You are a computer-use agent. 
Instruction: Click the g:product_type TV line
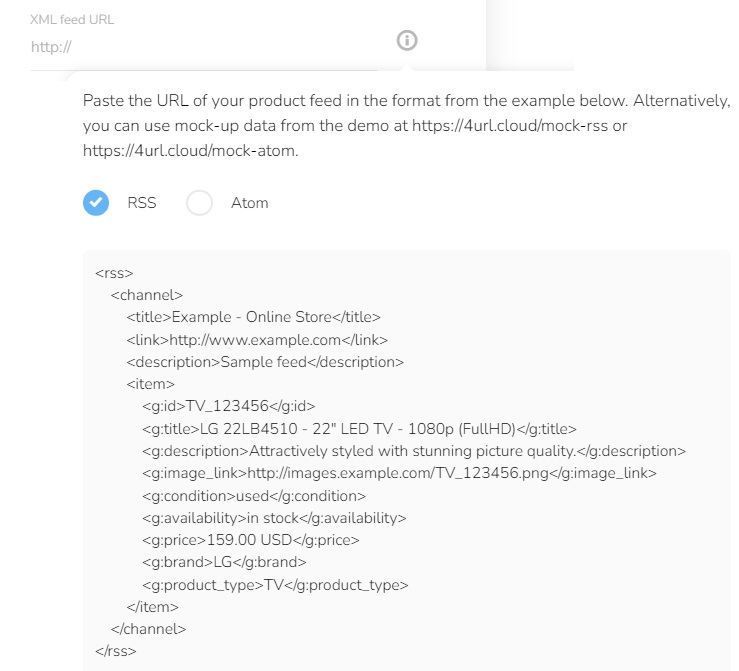[x=275, y=585]
